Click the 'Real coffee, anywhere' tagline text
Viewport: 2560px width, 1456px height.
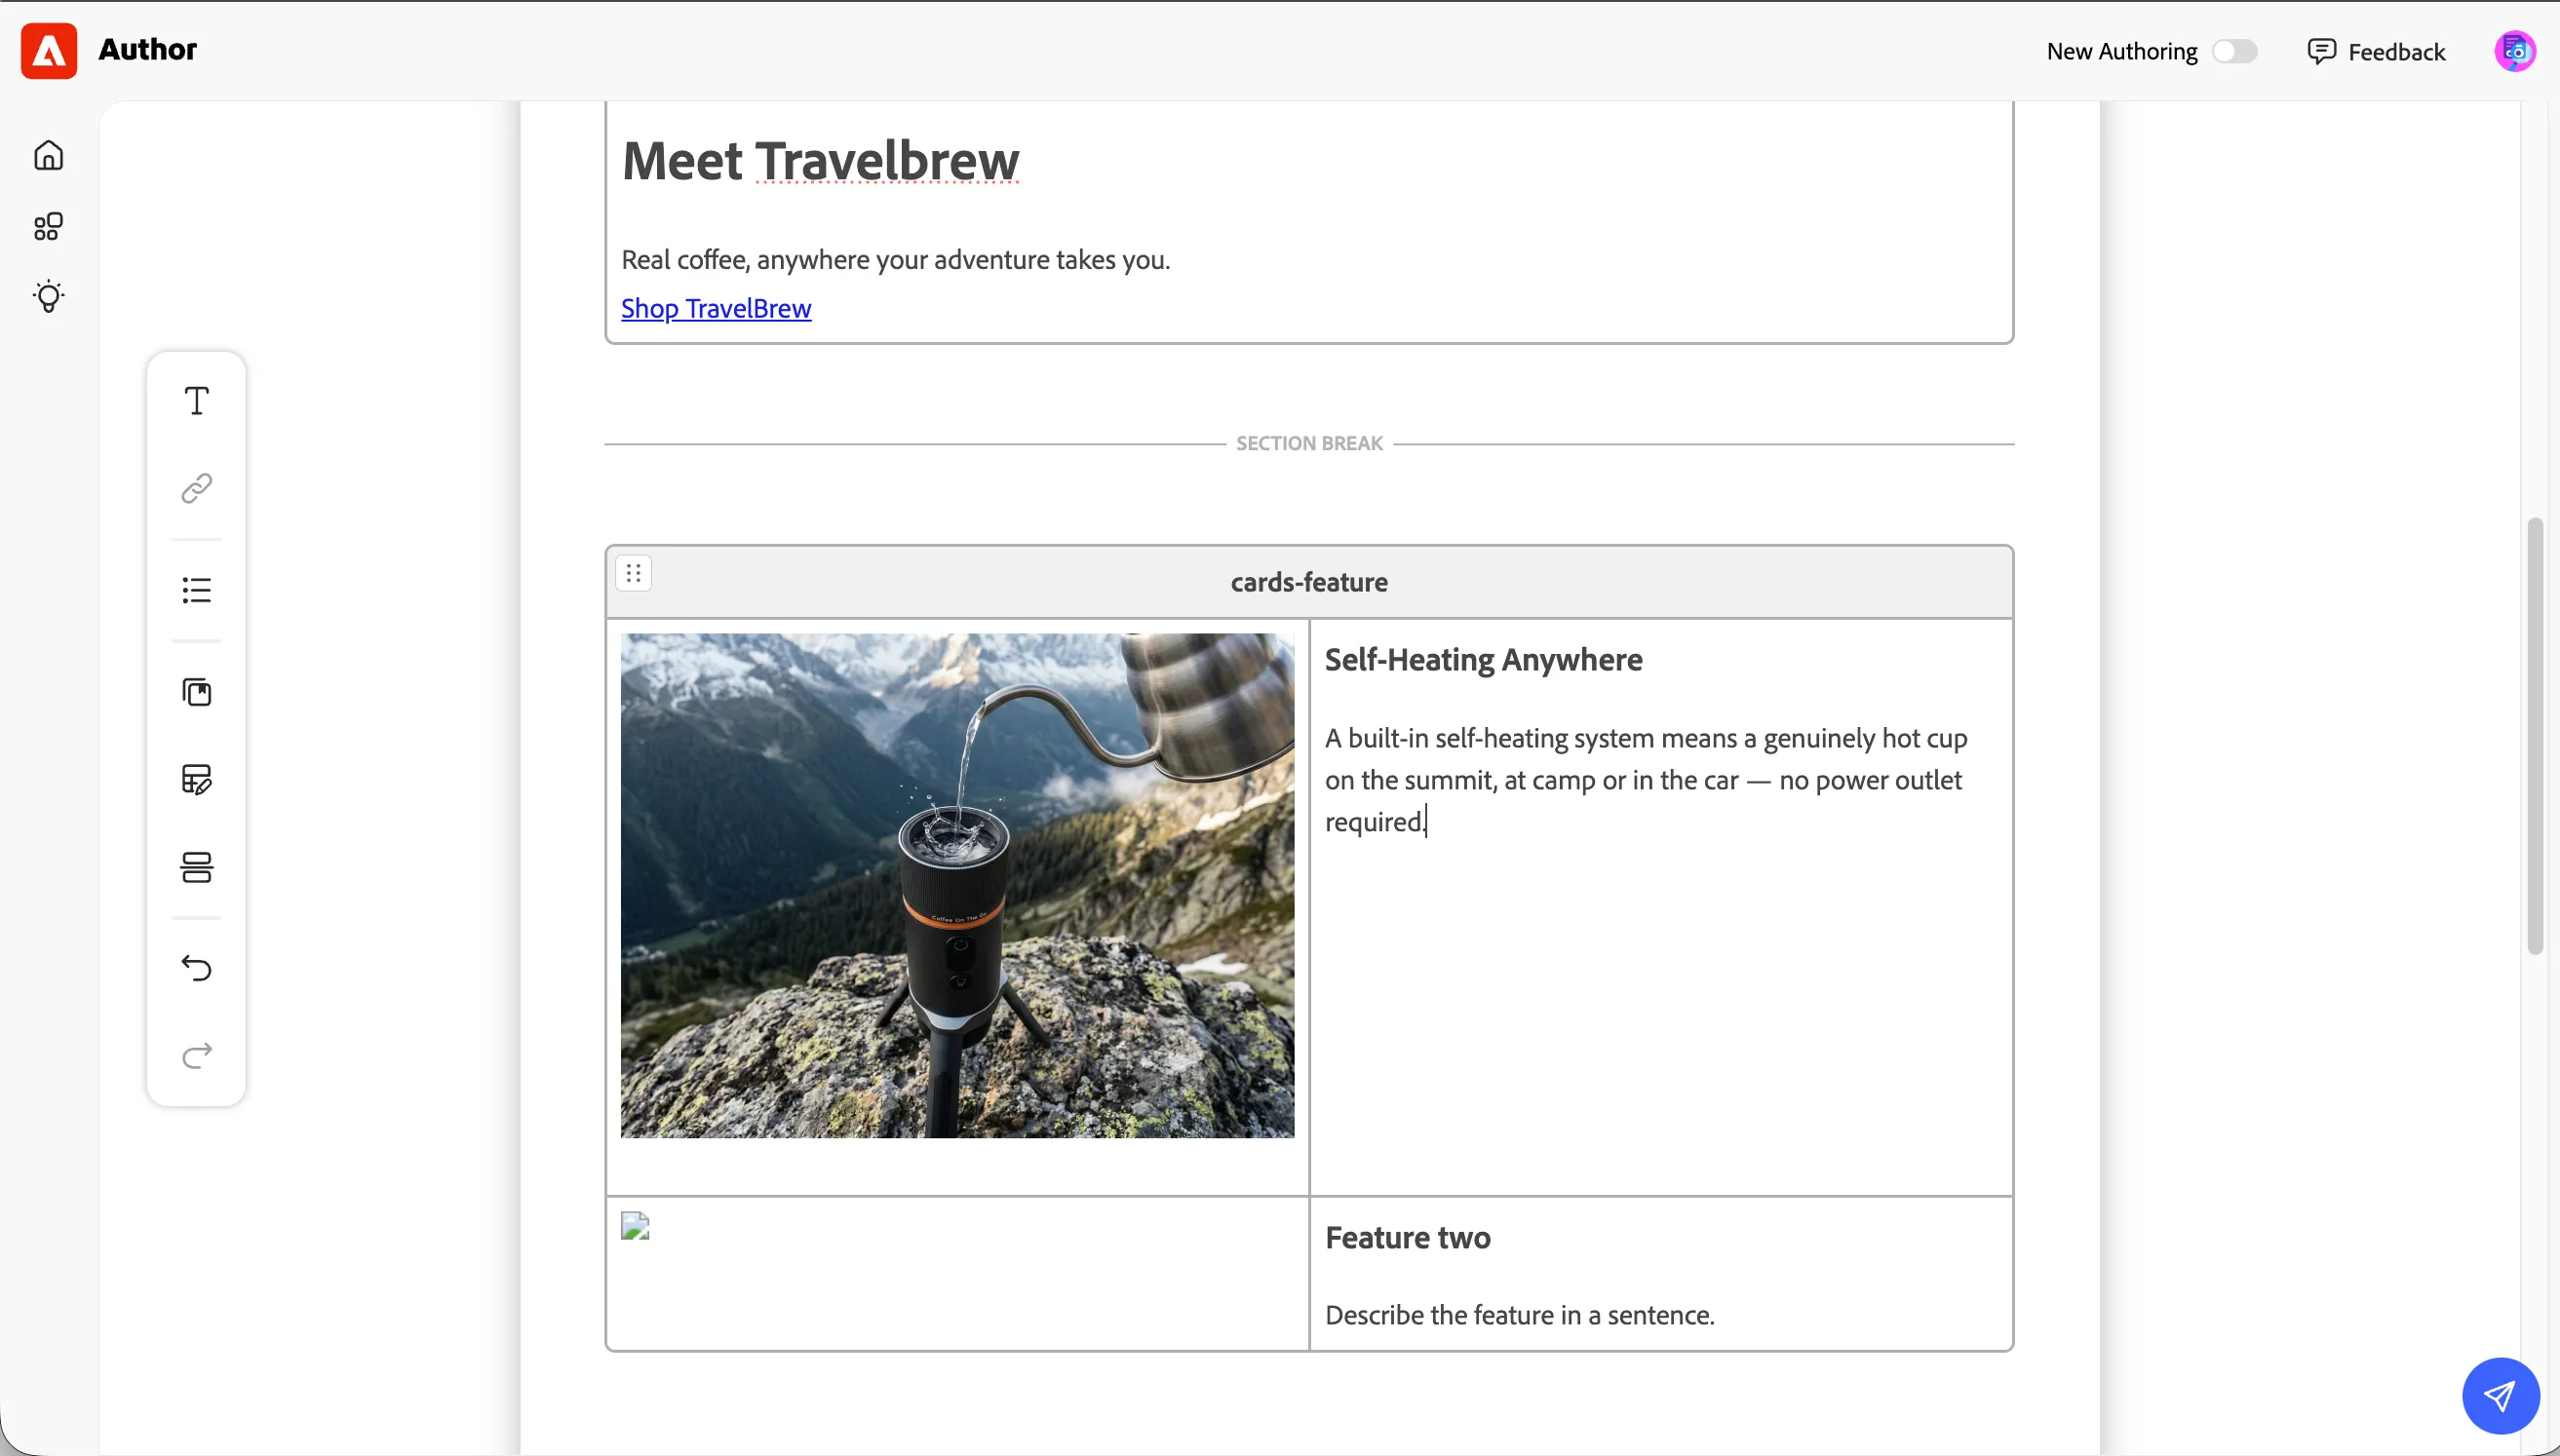point(896,260)
